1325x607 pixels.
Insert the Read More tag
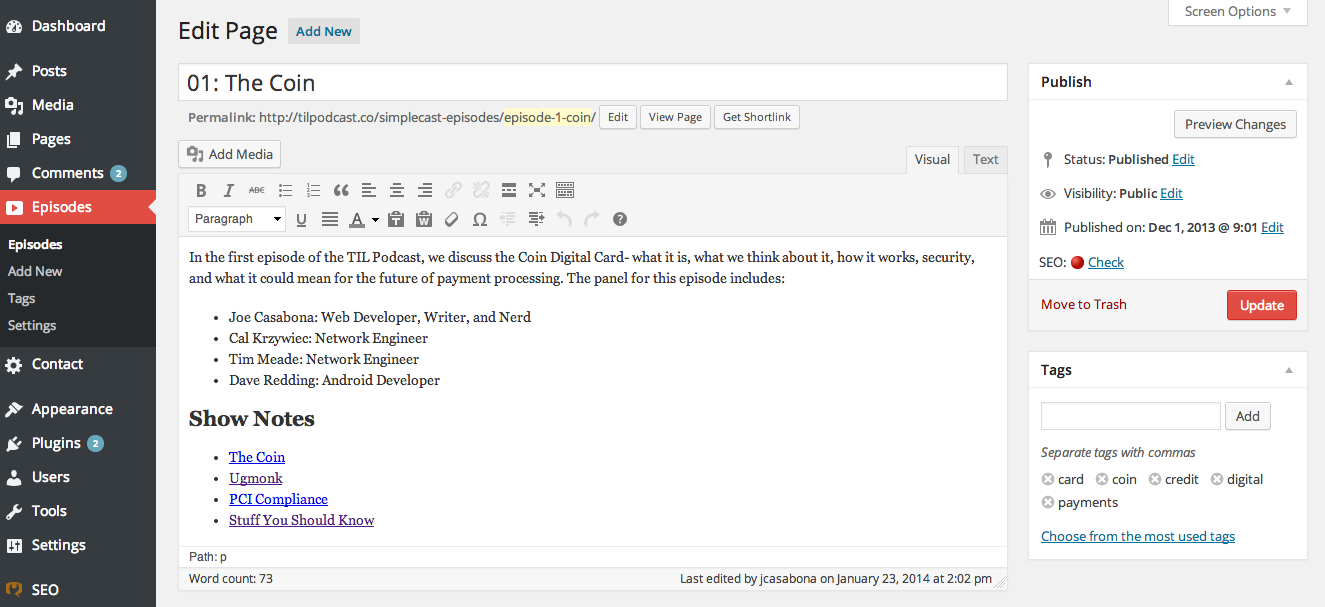point(509,190)
